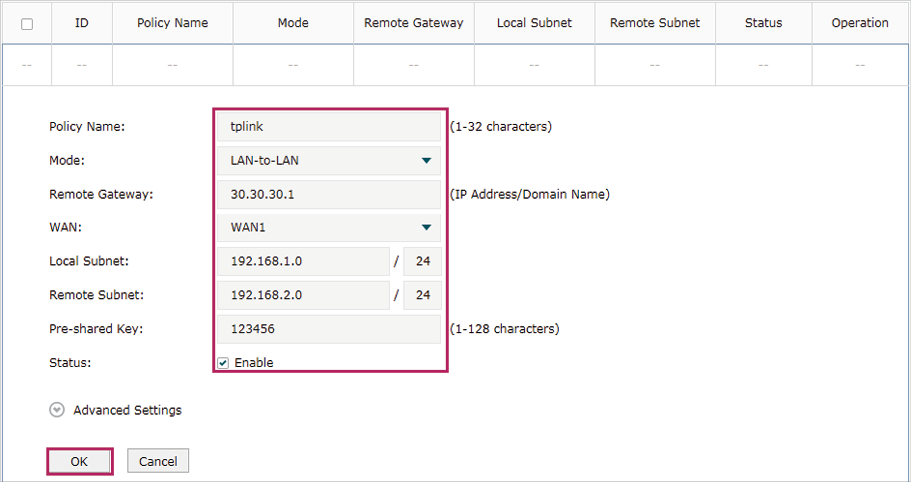
Task: Open the Mode dropdown showing LAN-to-LAN
Action: (x=328, y=160)
